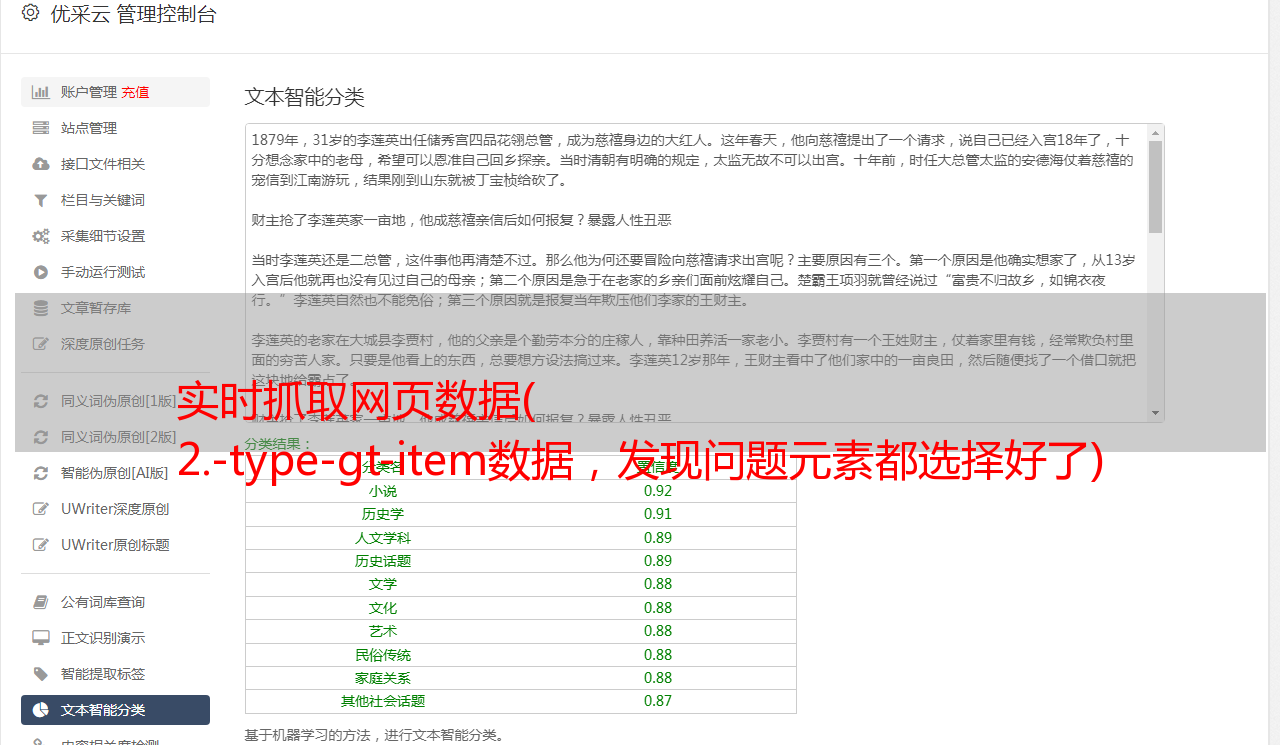Image resolution: width=1280 pixels, height=745 pixels.
Task: Click the 历史学 category cell
Action: [x=383, y=514]
